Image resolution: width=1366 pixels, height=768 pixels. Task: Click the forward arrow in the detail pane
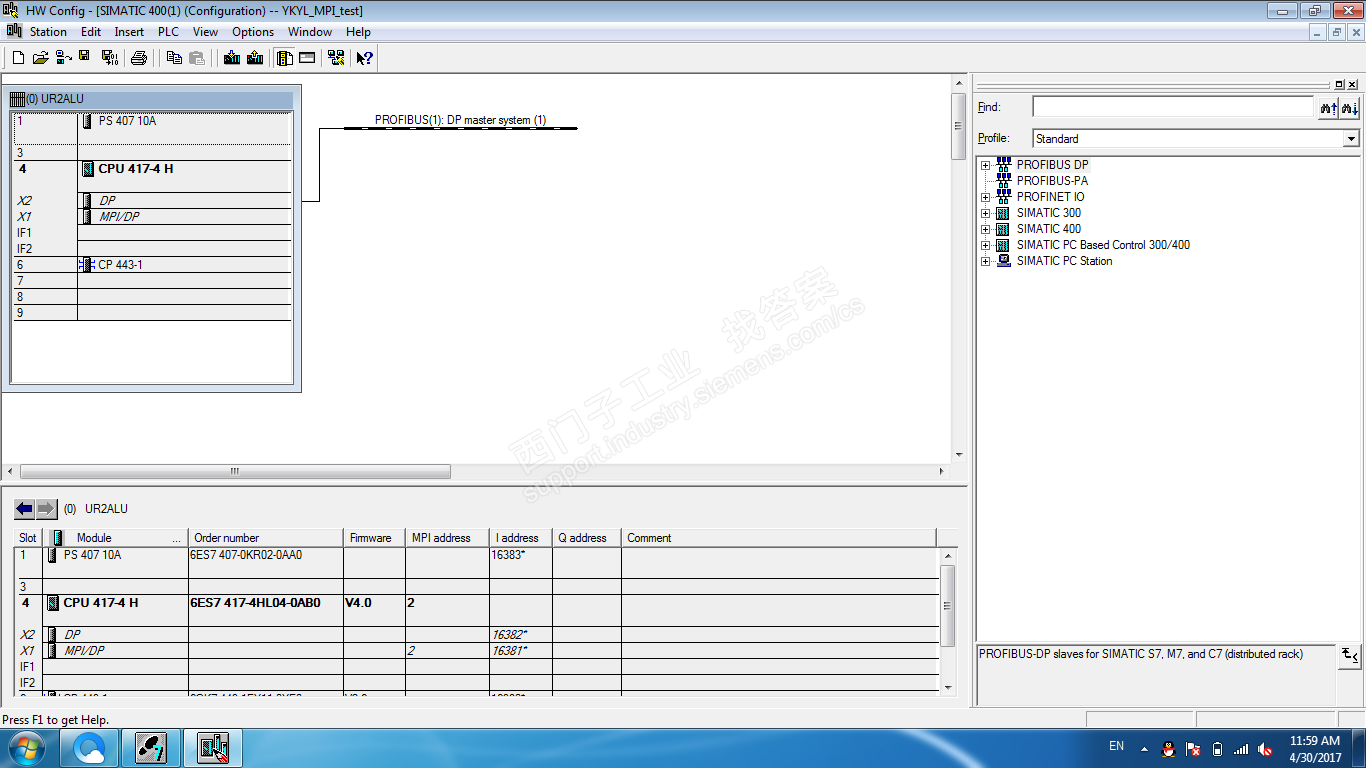(x=46, y=509)
